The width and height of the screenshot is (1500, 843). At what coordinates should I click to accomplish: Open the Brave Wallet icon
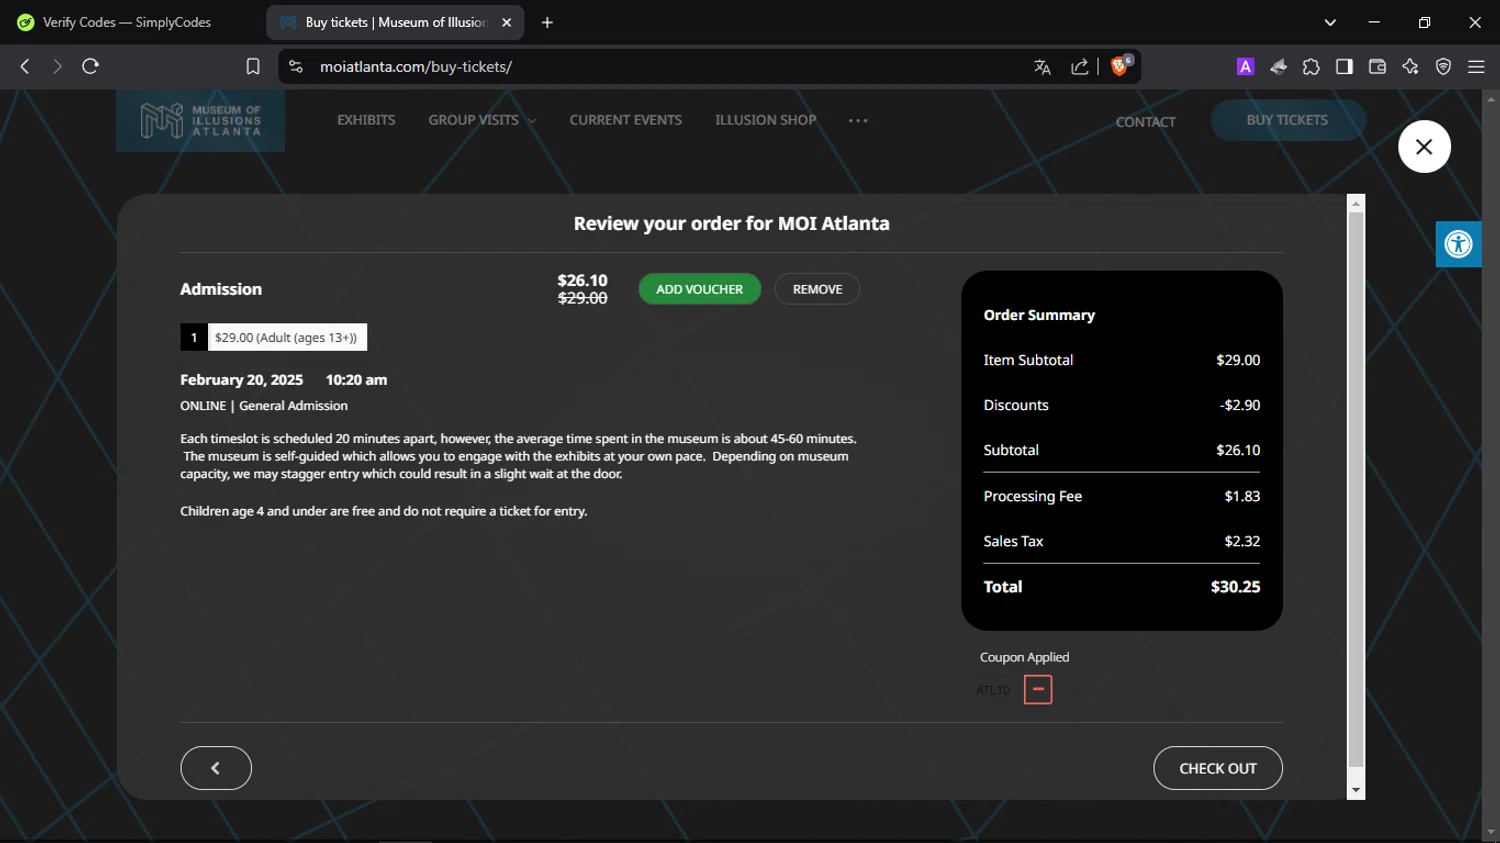coord(1377,66)
